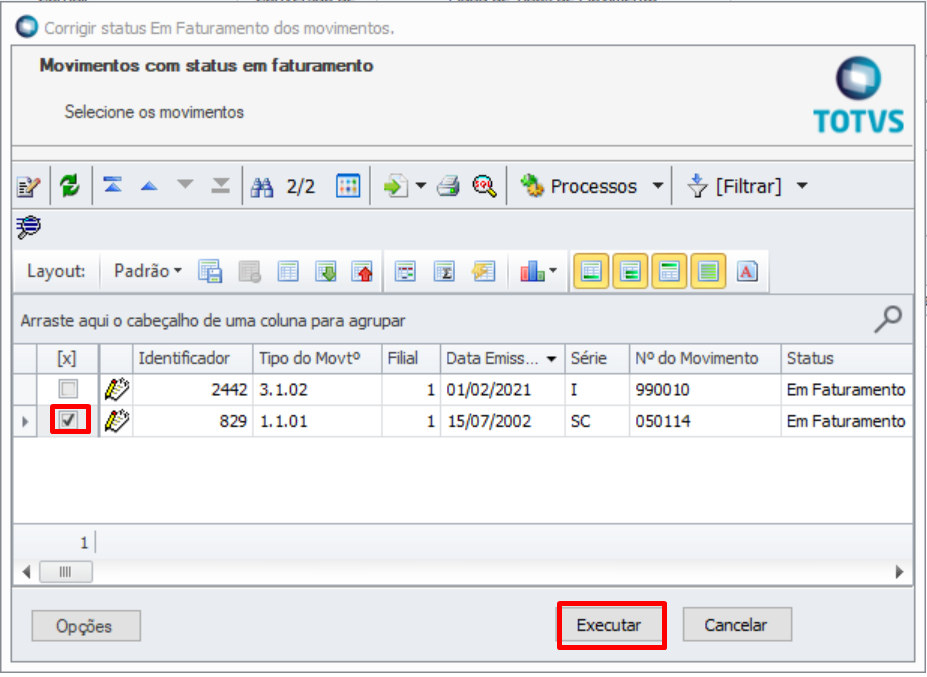Click the Nº do Movimento column header
The width and height of the screenshot is (927, 677).
coord(705,358)
